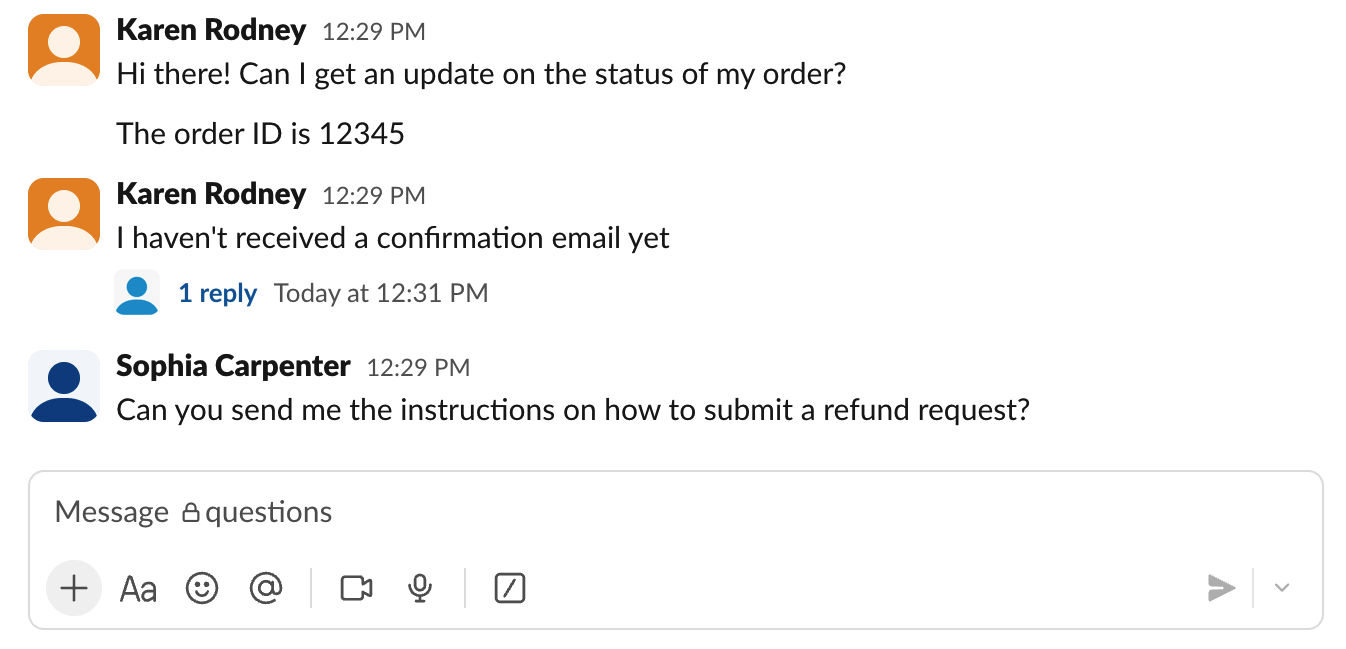The width and height of the screenshot is (1346, 649).
Task: Click Sophia Carpenter's avatar
Action: (x=64, y=385)
